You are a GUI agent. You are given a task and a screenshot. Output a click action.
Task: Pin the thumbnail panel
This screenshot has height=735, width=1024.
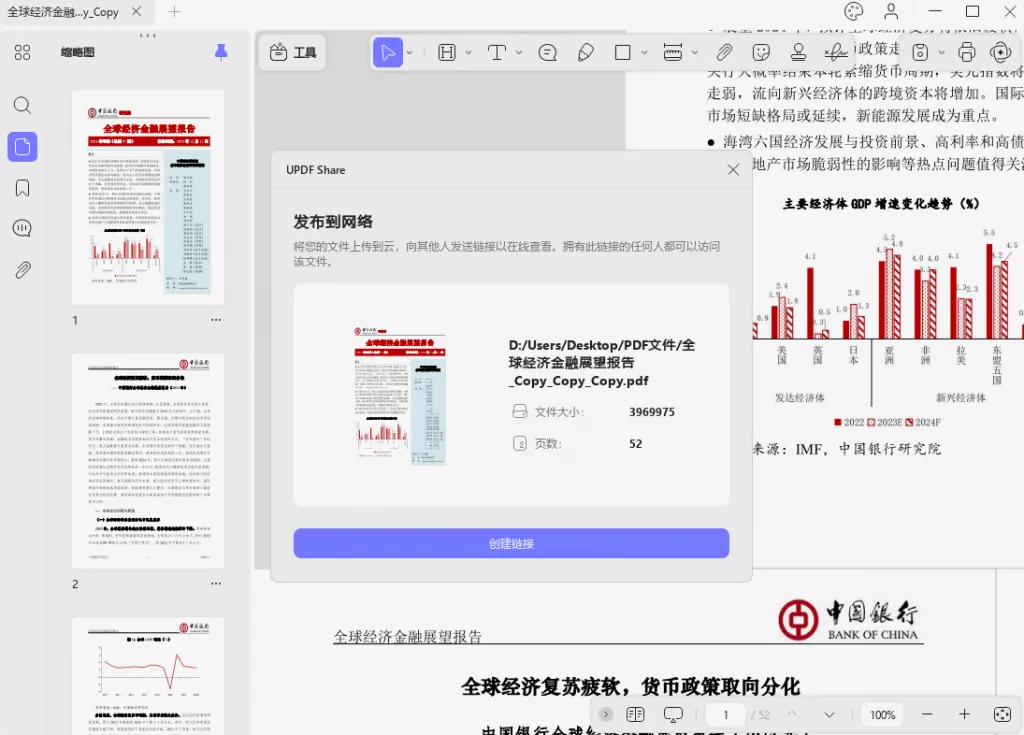coord(220,51)
